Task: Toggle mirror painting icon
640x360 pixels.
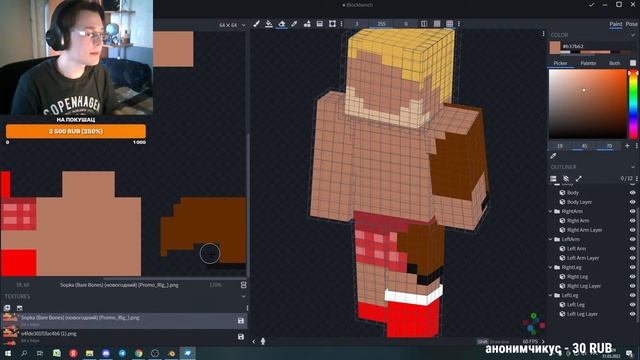Action: pyautogui.click(x=424, y=24)
